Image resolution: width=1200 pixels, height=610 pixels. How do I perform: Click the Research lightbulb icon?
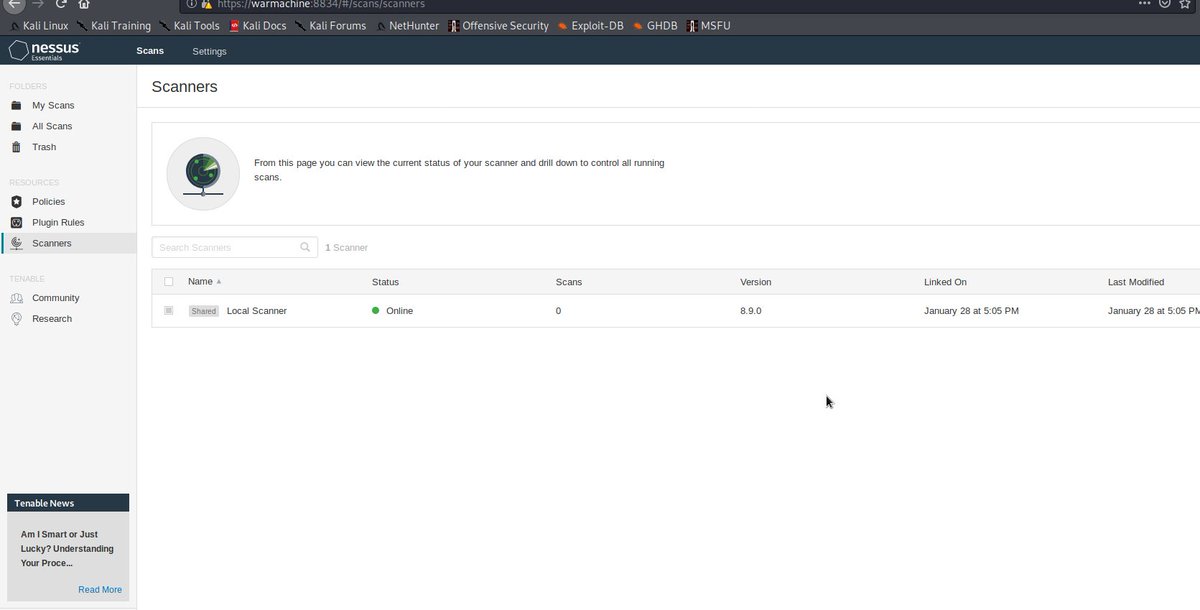pos(16,319)
